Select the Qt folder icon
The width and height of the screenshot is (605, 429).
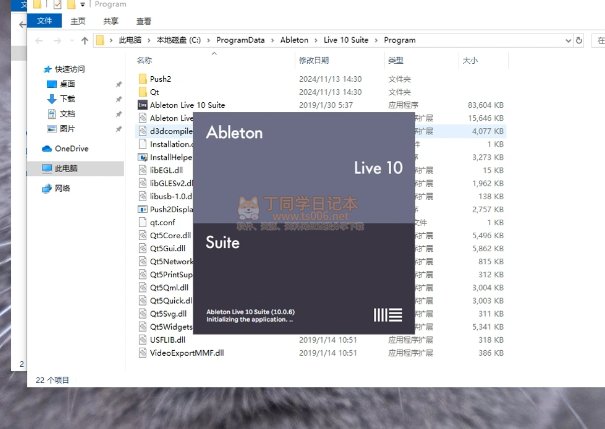click(x=143, y=92)
